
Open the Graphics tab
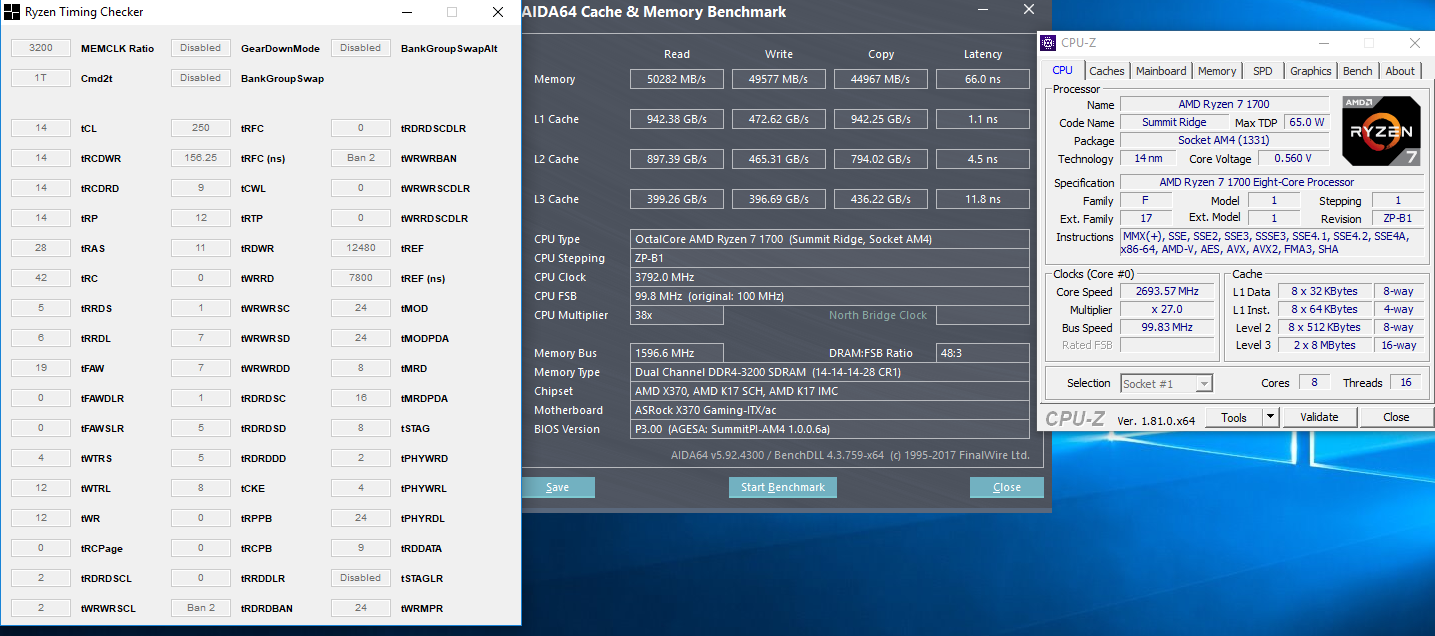1310,71
